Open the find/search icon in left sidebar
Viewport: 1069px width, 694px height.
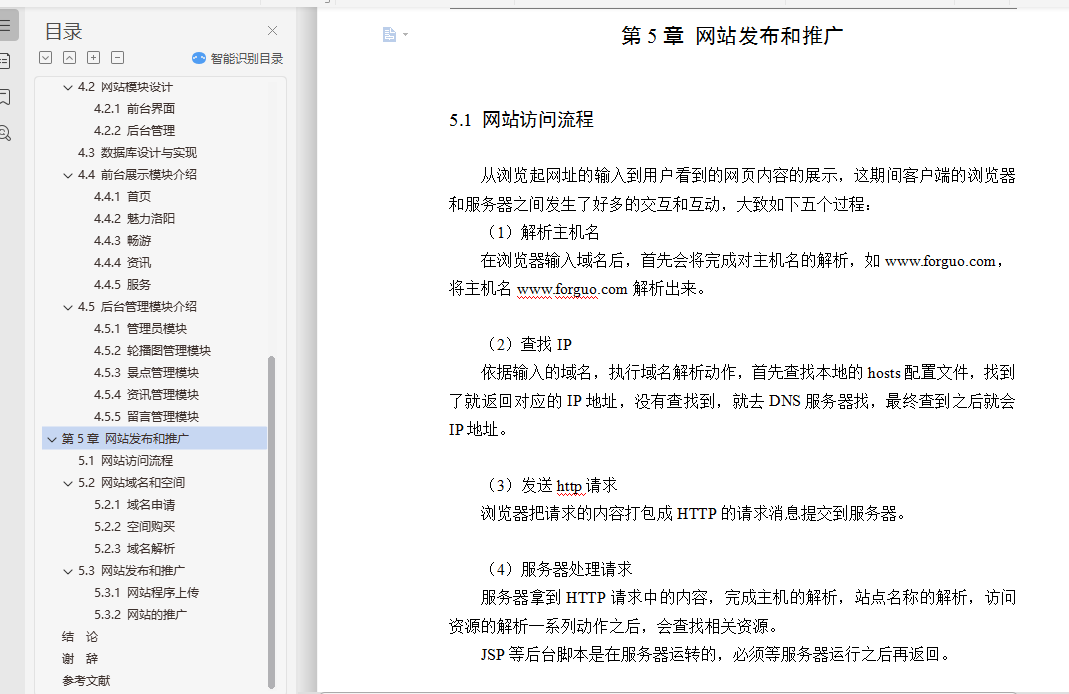(5, 133)
